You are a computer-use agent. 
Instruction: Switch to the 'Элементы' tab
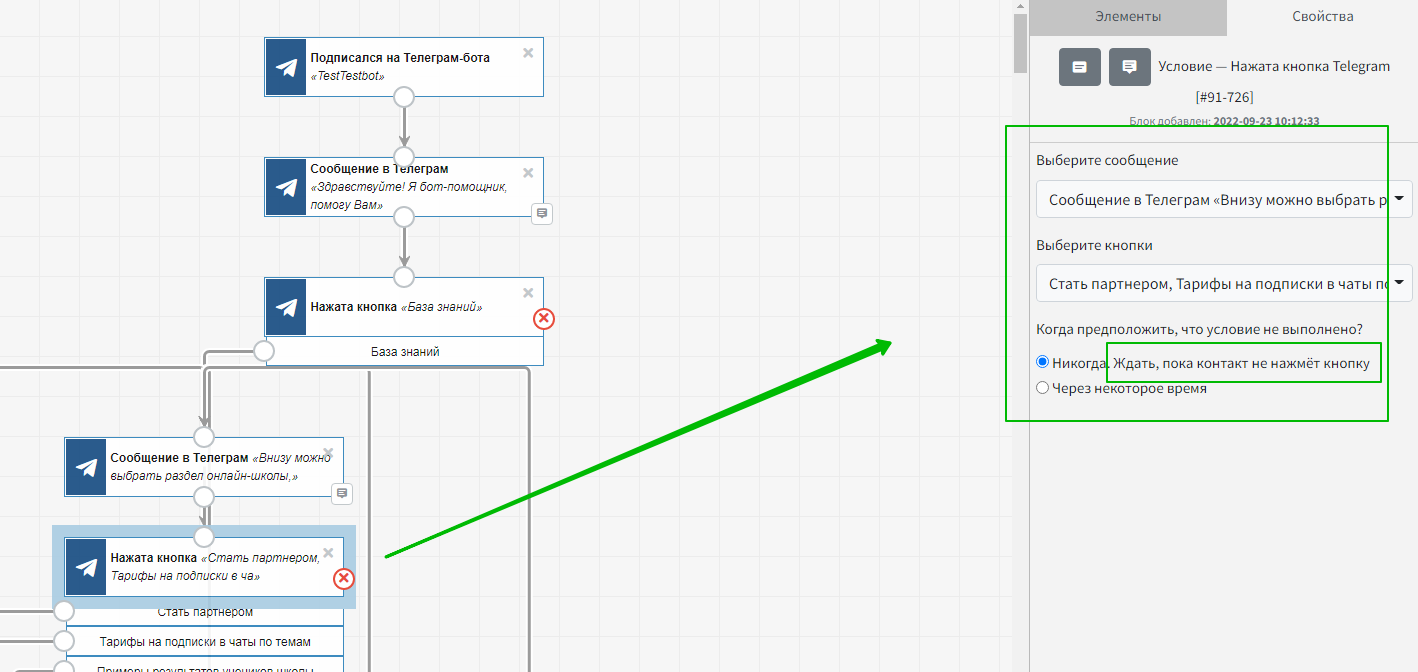pos(1128,17)
